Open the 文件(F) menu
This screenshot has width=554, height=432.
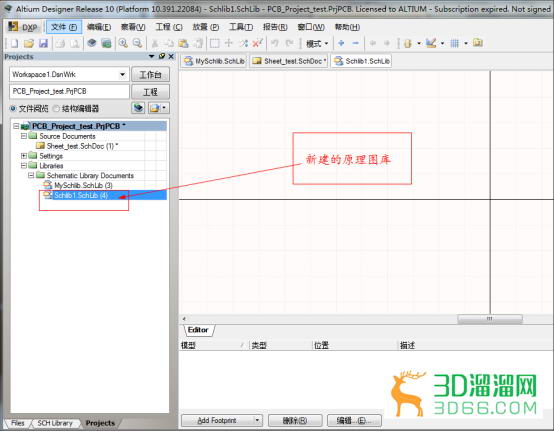point(64,27)
